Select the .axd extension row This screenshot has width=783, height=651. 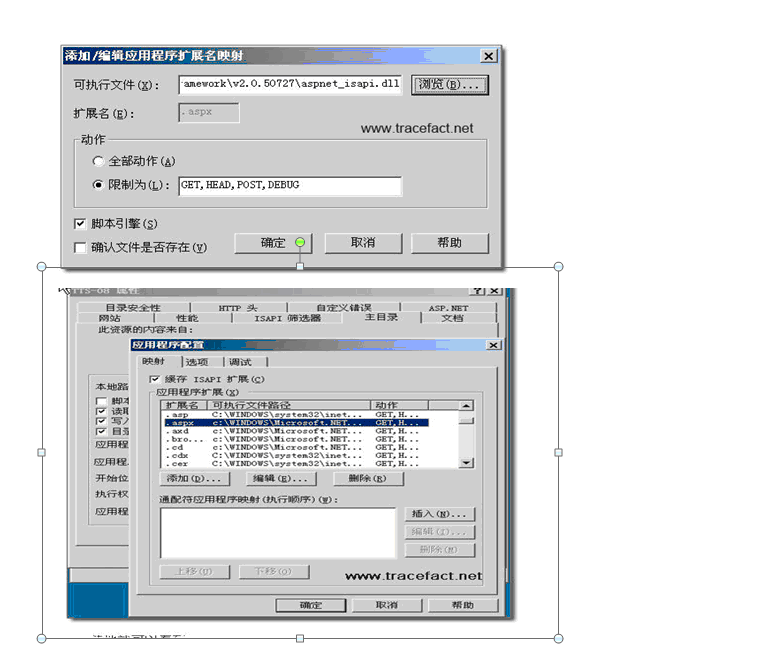(x=296, y=431)
